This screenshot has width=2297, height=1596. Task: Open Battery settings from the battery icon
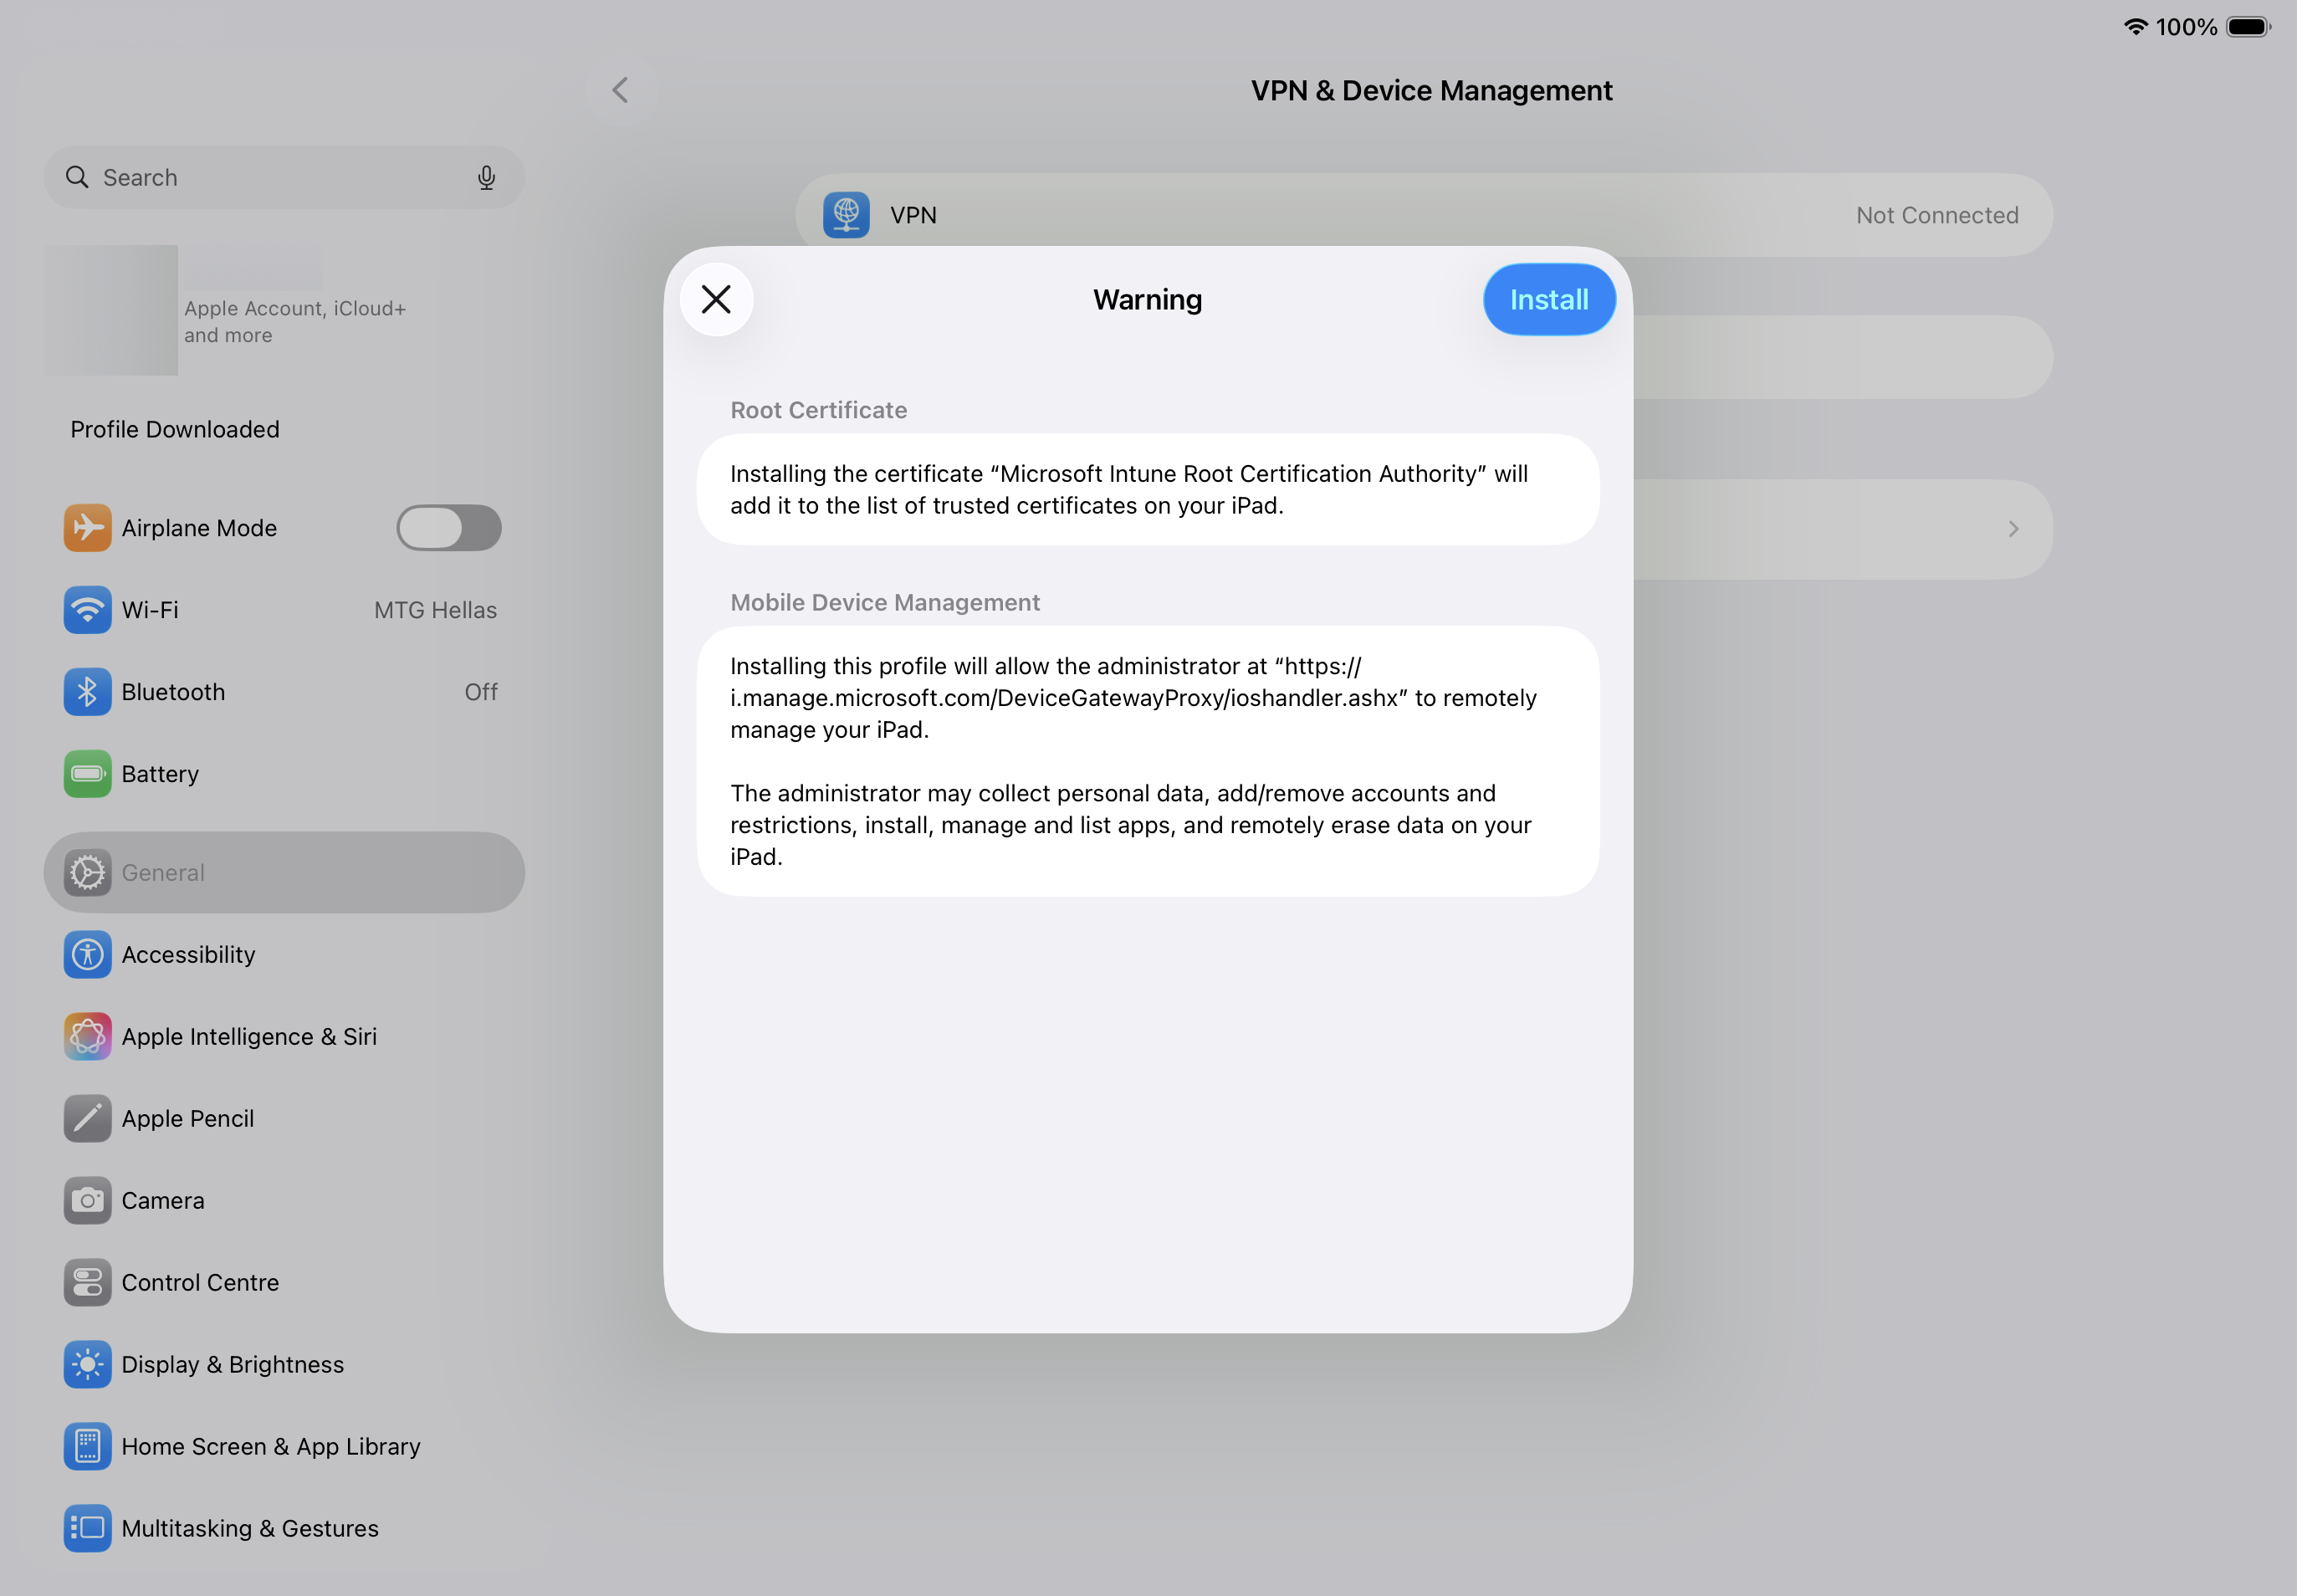87,773
